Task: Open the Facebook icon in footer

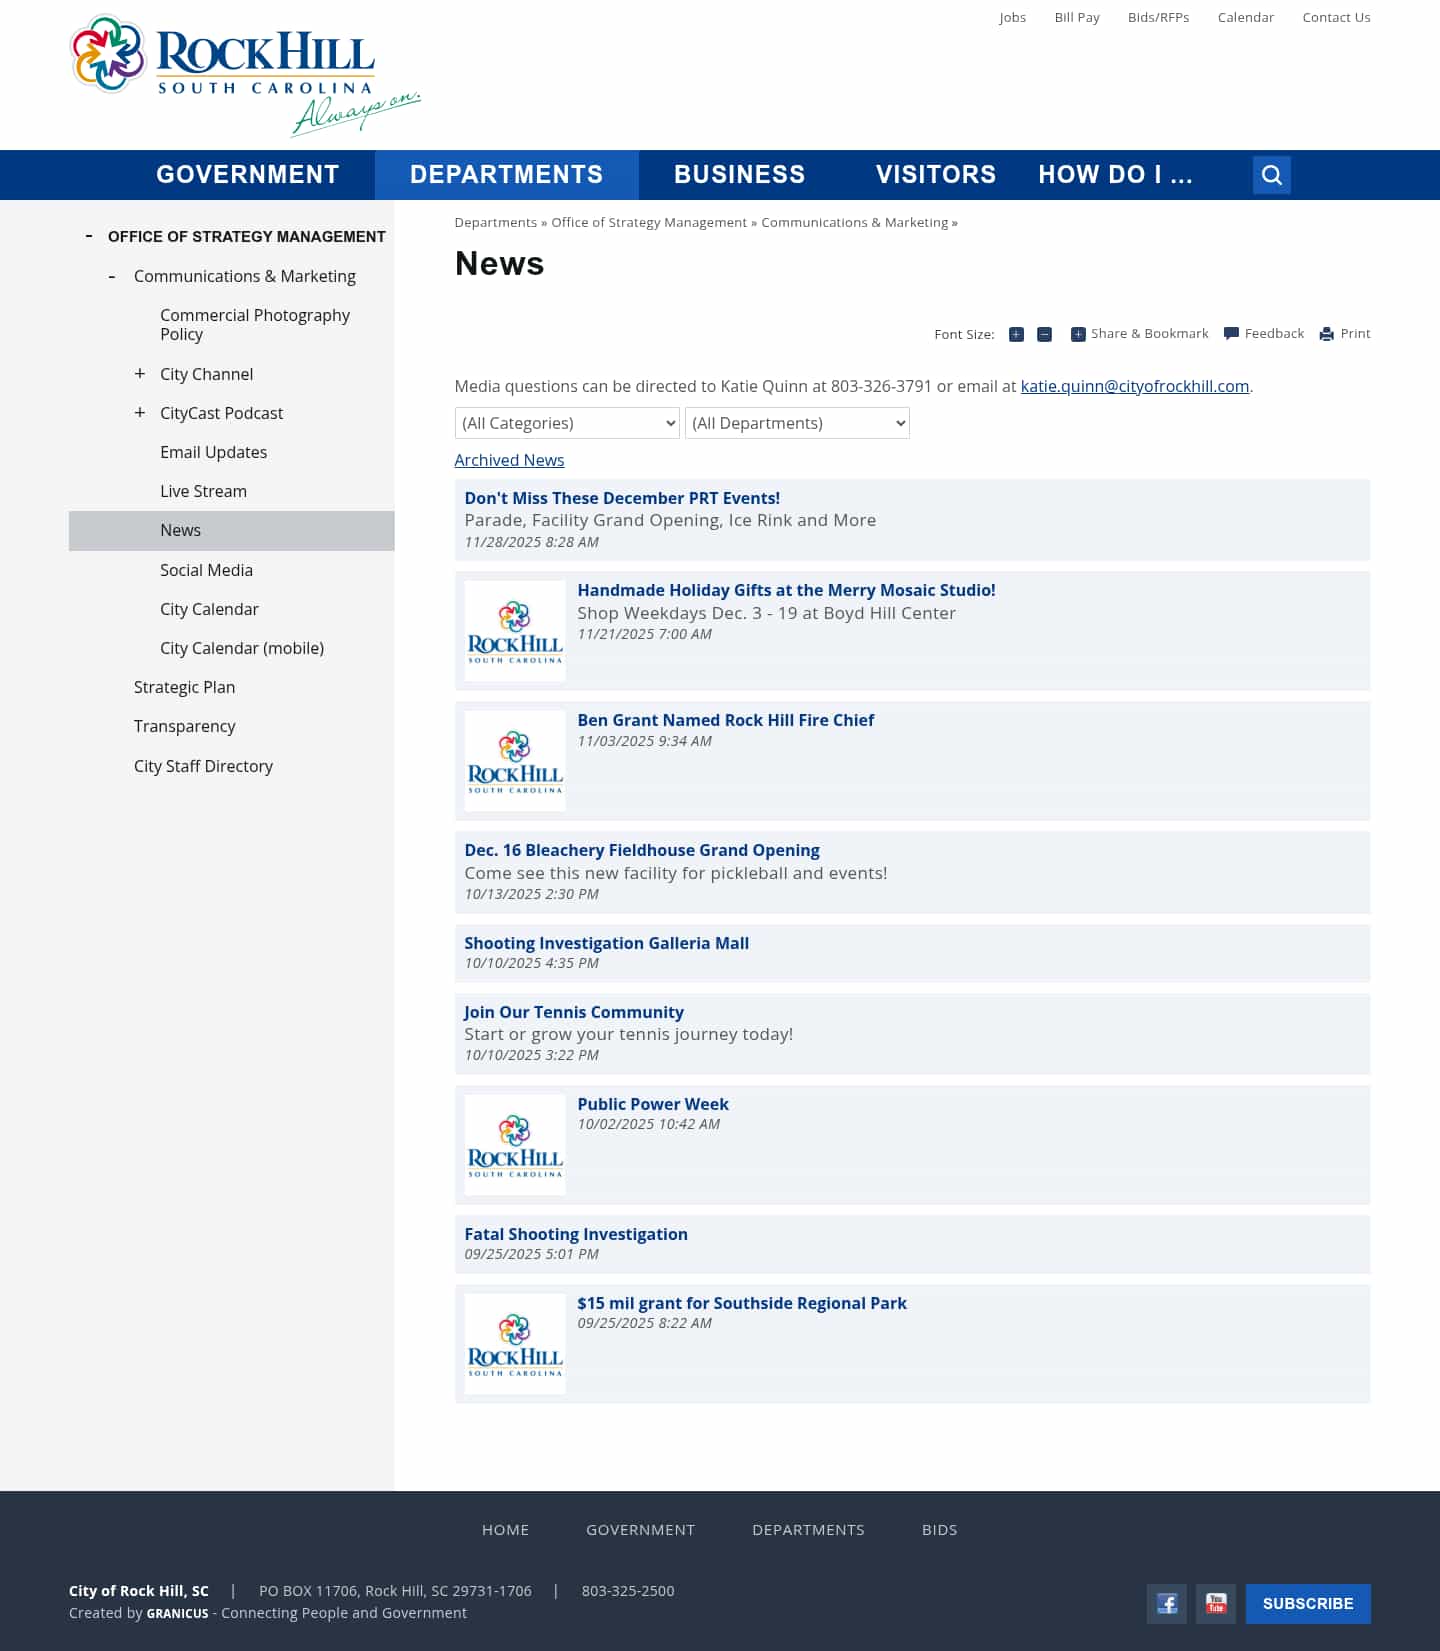Action: [x=1166, y=1604]
